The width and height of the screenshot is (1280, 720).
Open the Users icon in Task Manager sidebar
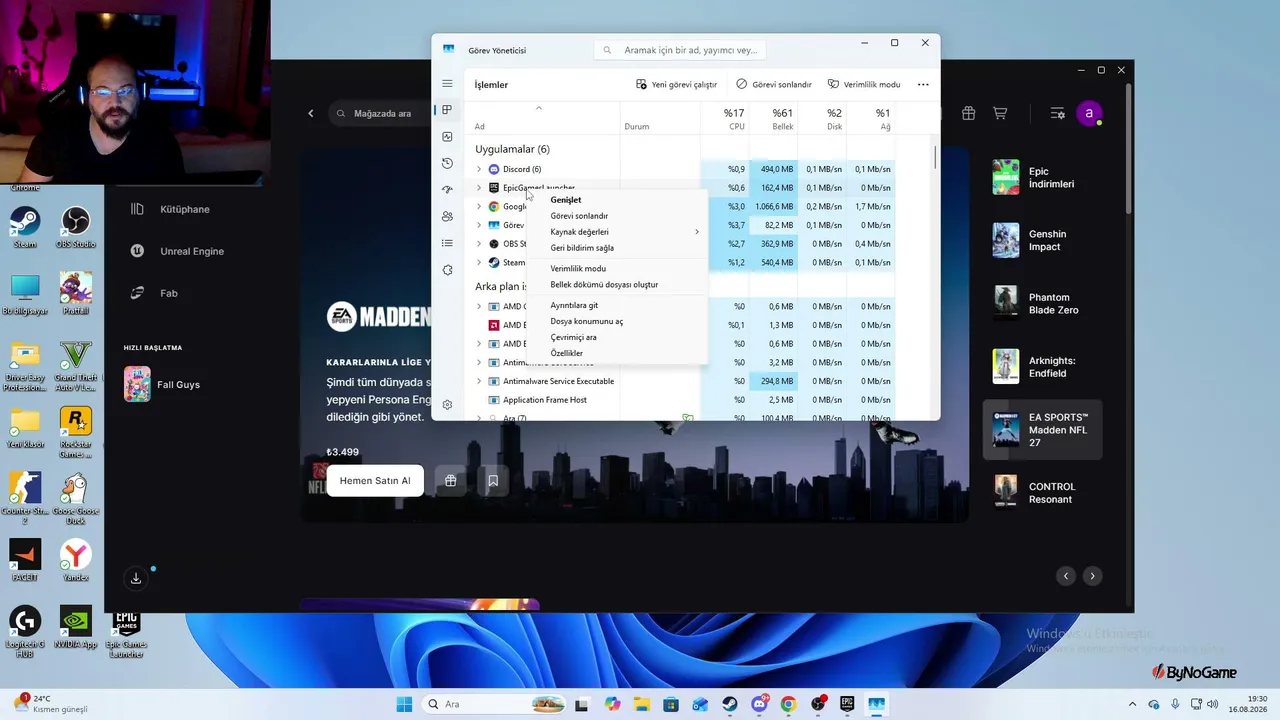(447, 217)
